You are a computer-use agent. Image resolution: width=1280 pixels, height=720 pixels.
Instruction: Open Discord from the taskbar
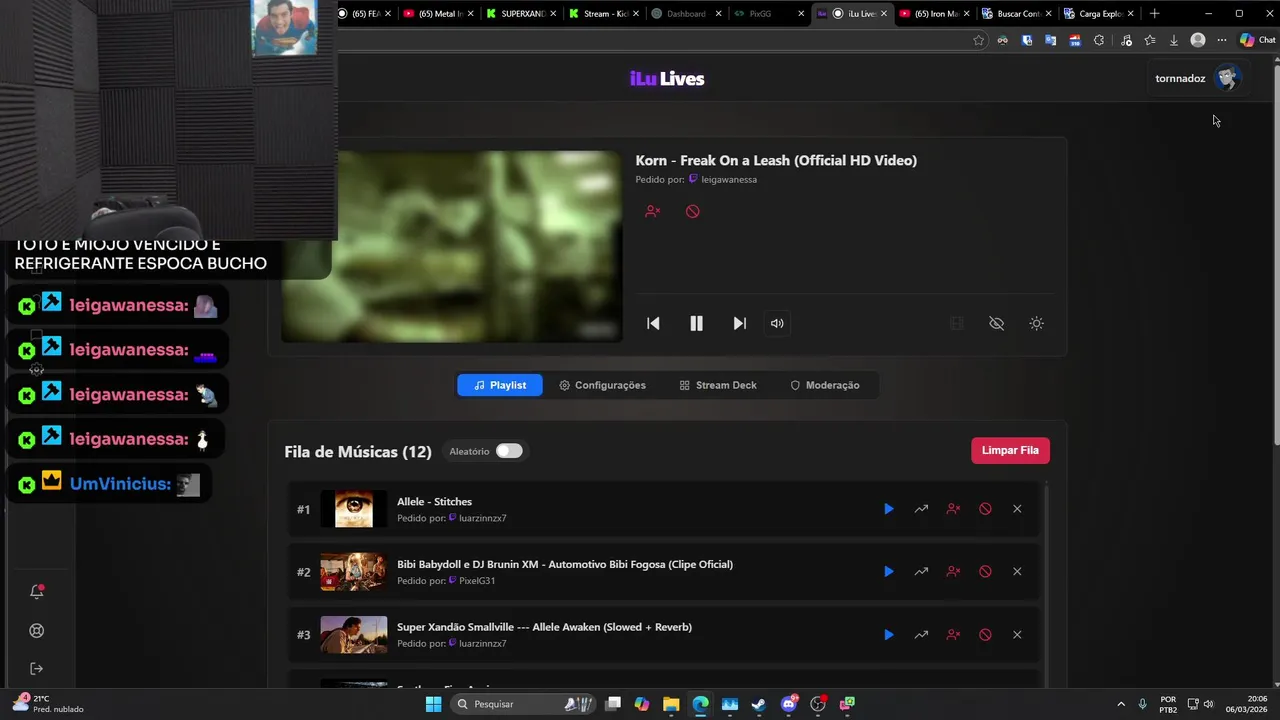789,704
